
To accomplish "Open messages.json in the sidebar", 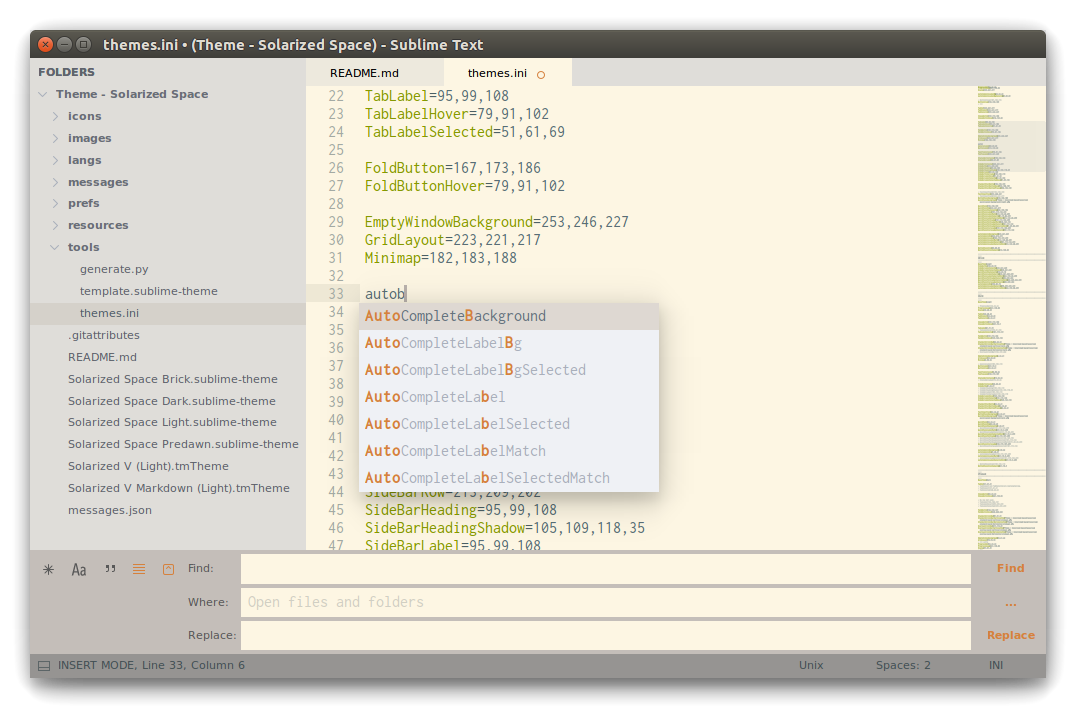I will coord(110,510).
